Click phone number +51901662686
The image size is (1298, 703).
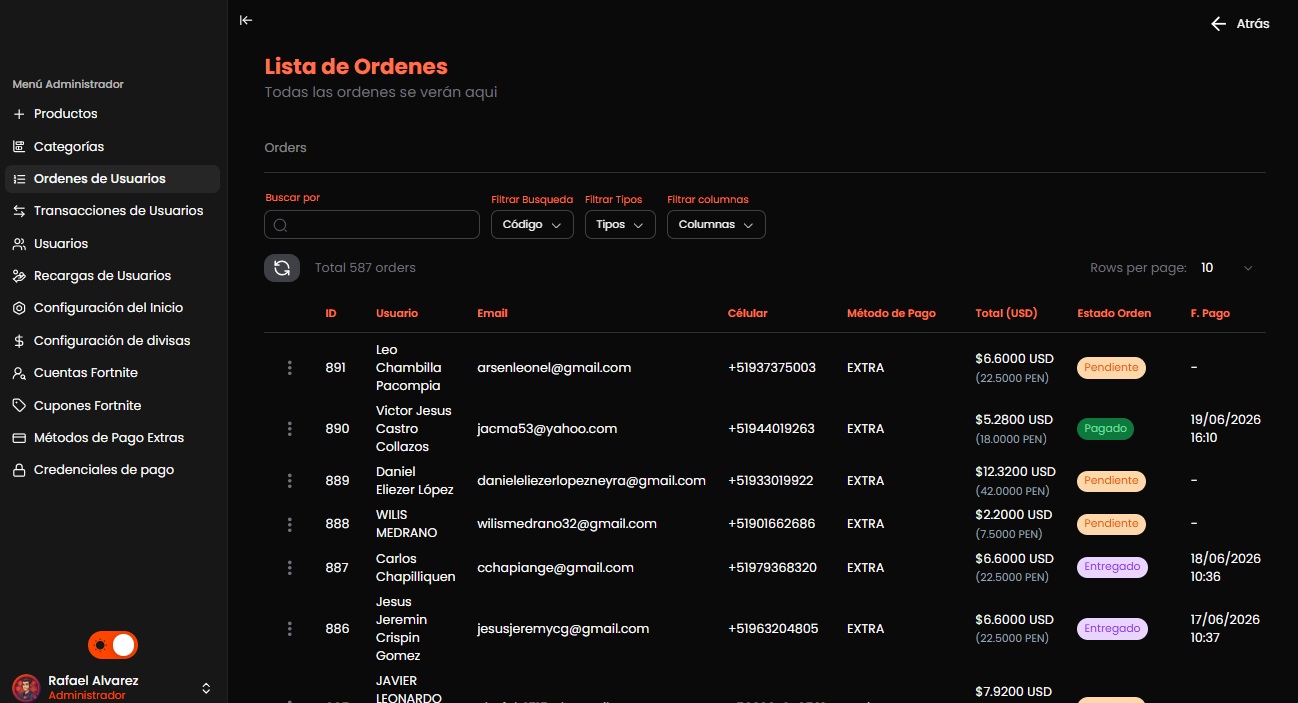(772, 524)
